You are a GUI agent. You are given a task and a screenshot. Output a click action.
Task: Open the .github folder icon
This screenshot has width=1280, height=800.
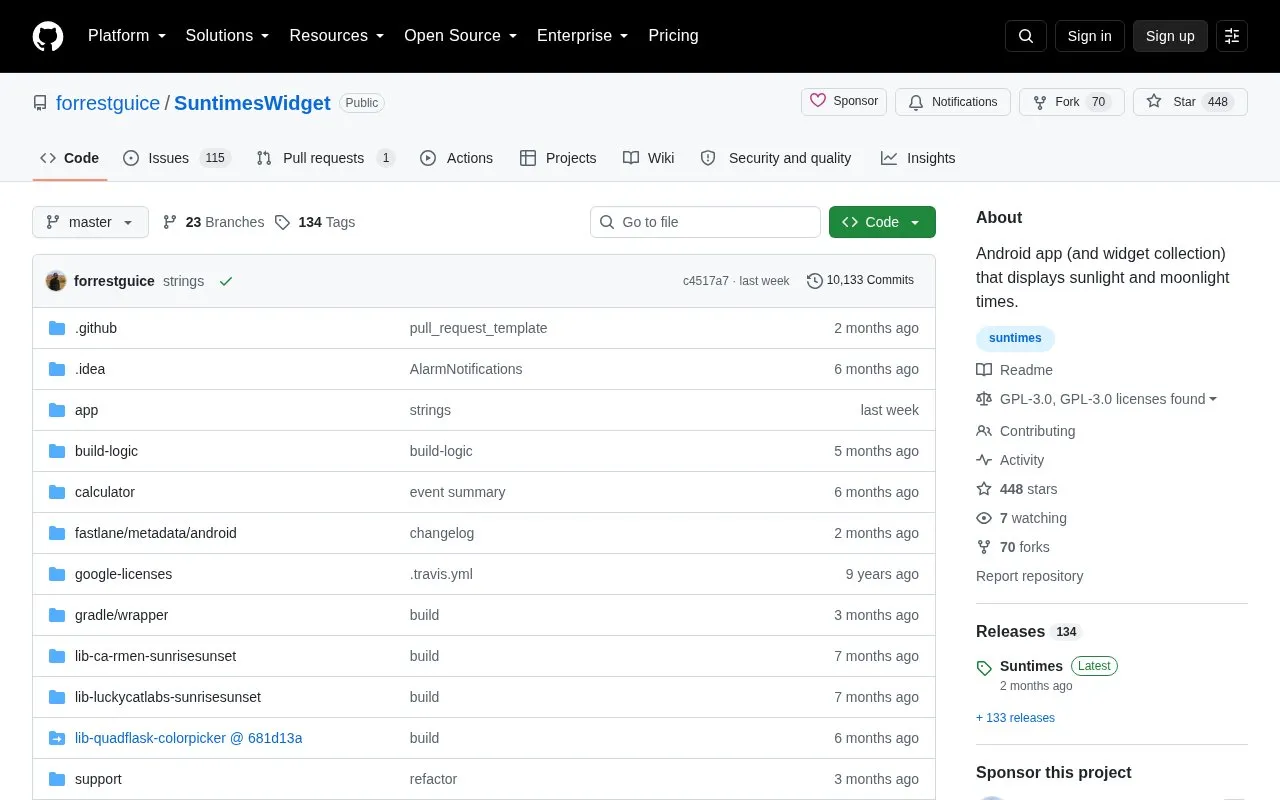tap(57, 328)
